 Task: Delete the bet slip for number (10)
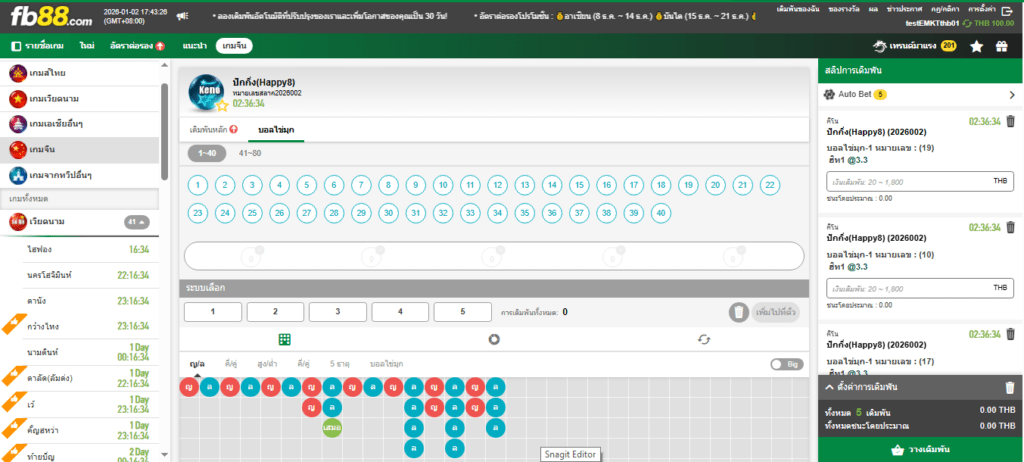1010,227
